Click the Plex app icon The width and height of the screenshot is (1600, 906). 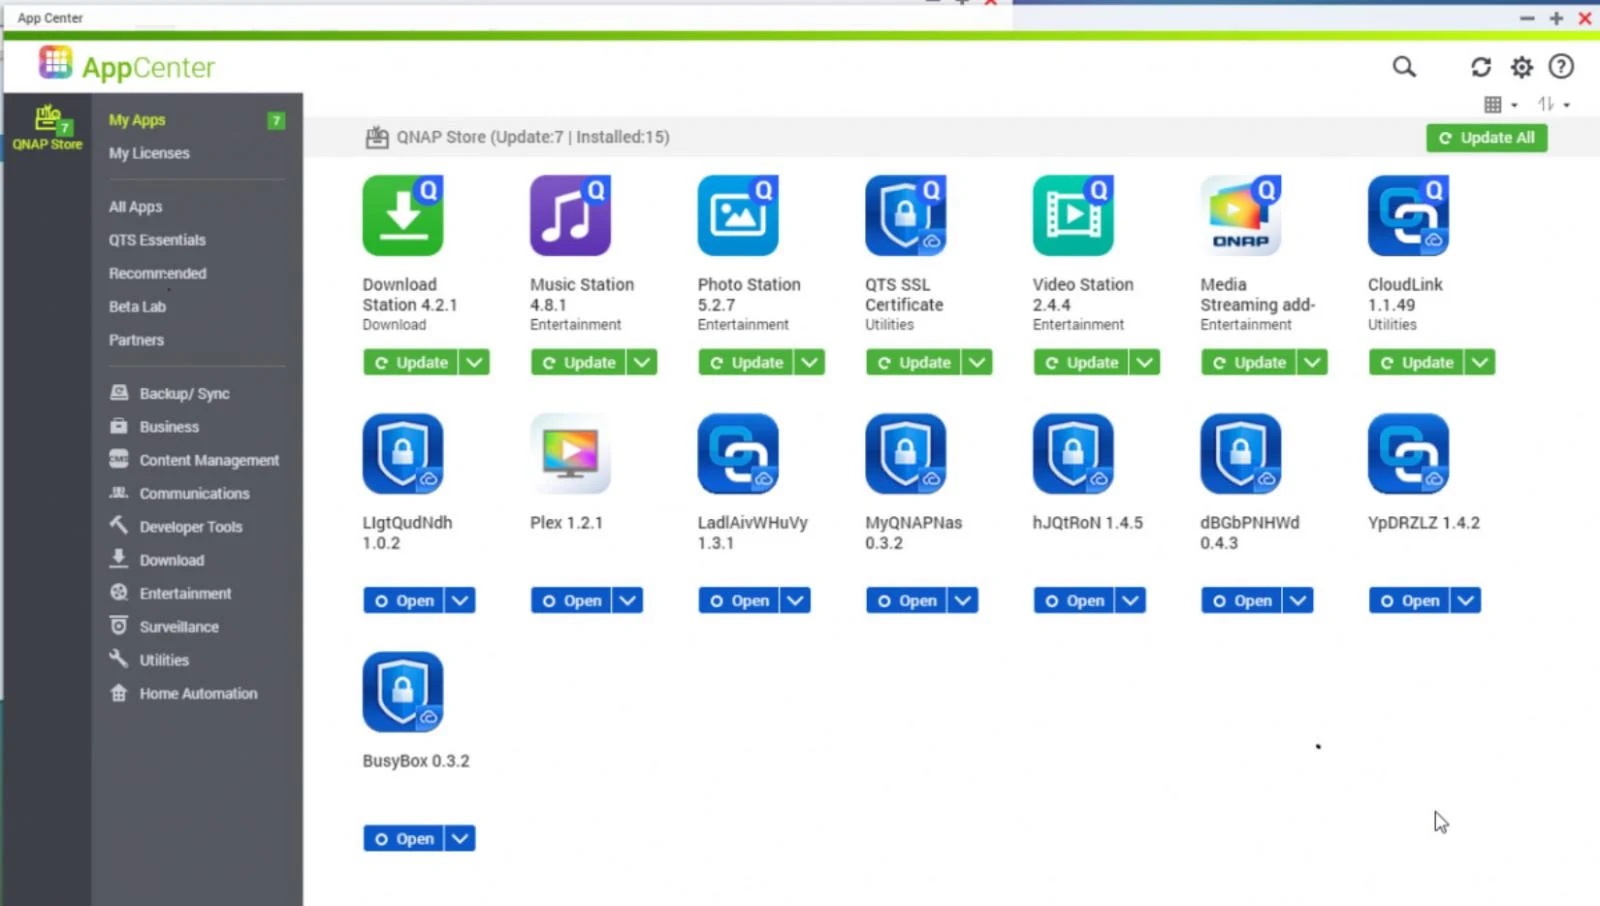click(570, 454)
